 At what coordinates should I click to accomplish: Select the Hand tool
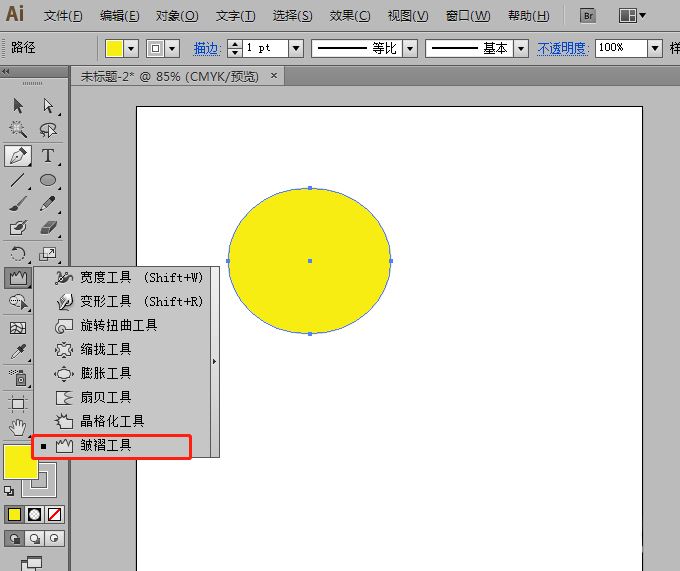click(x=18, y=427)
